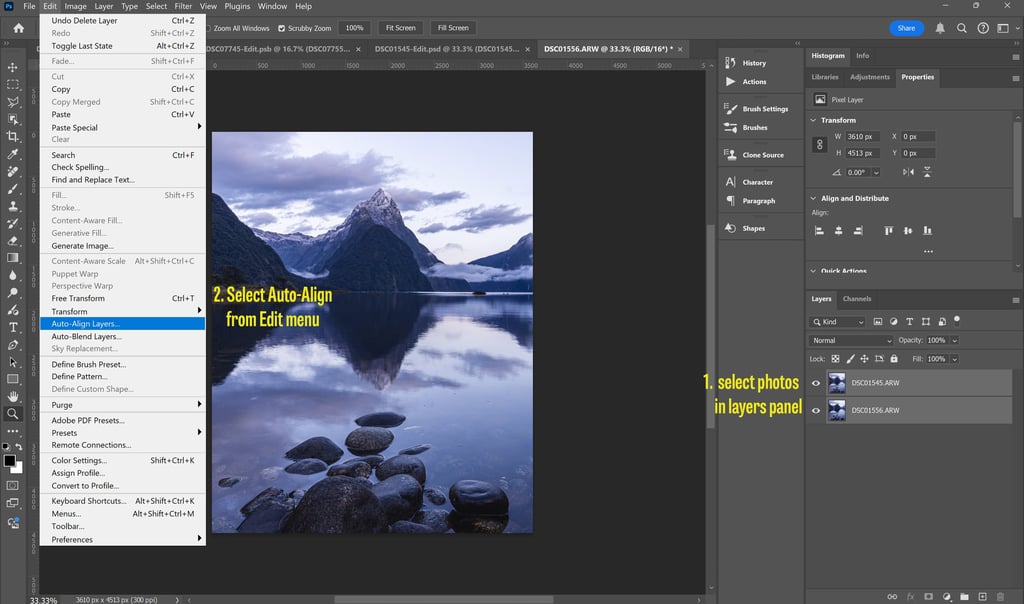Viewport: 1024px width, 604px height.
Task: Open the layer Kind filter dropdown
Action: tap(838, 322)
